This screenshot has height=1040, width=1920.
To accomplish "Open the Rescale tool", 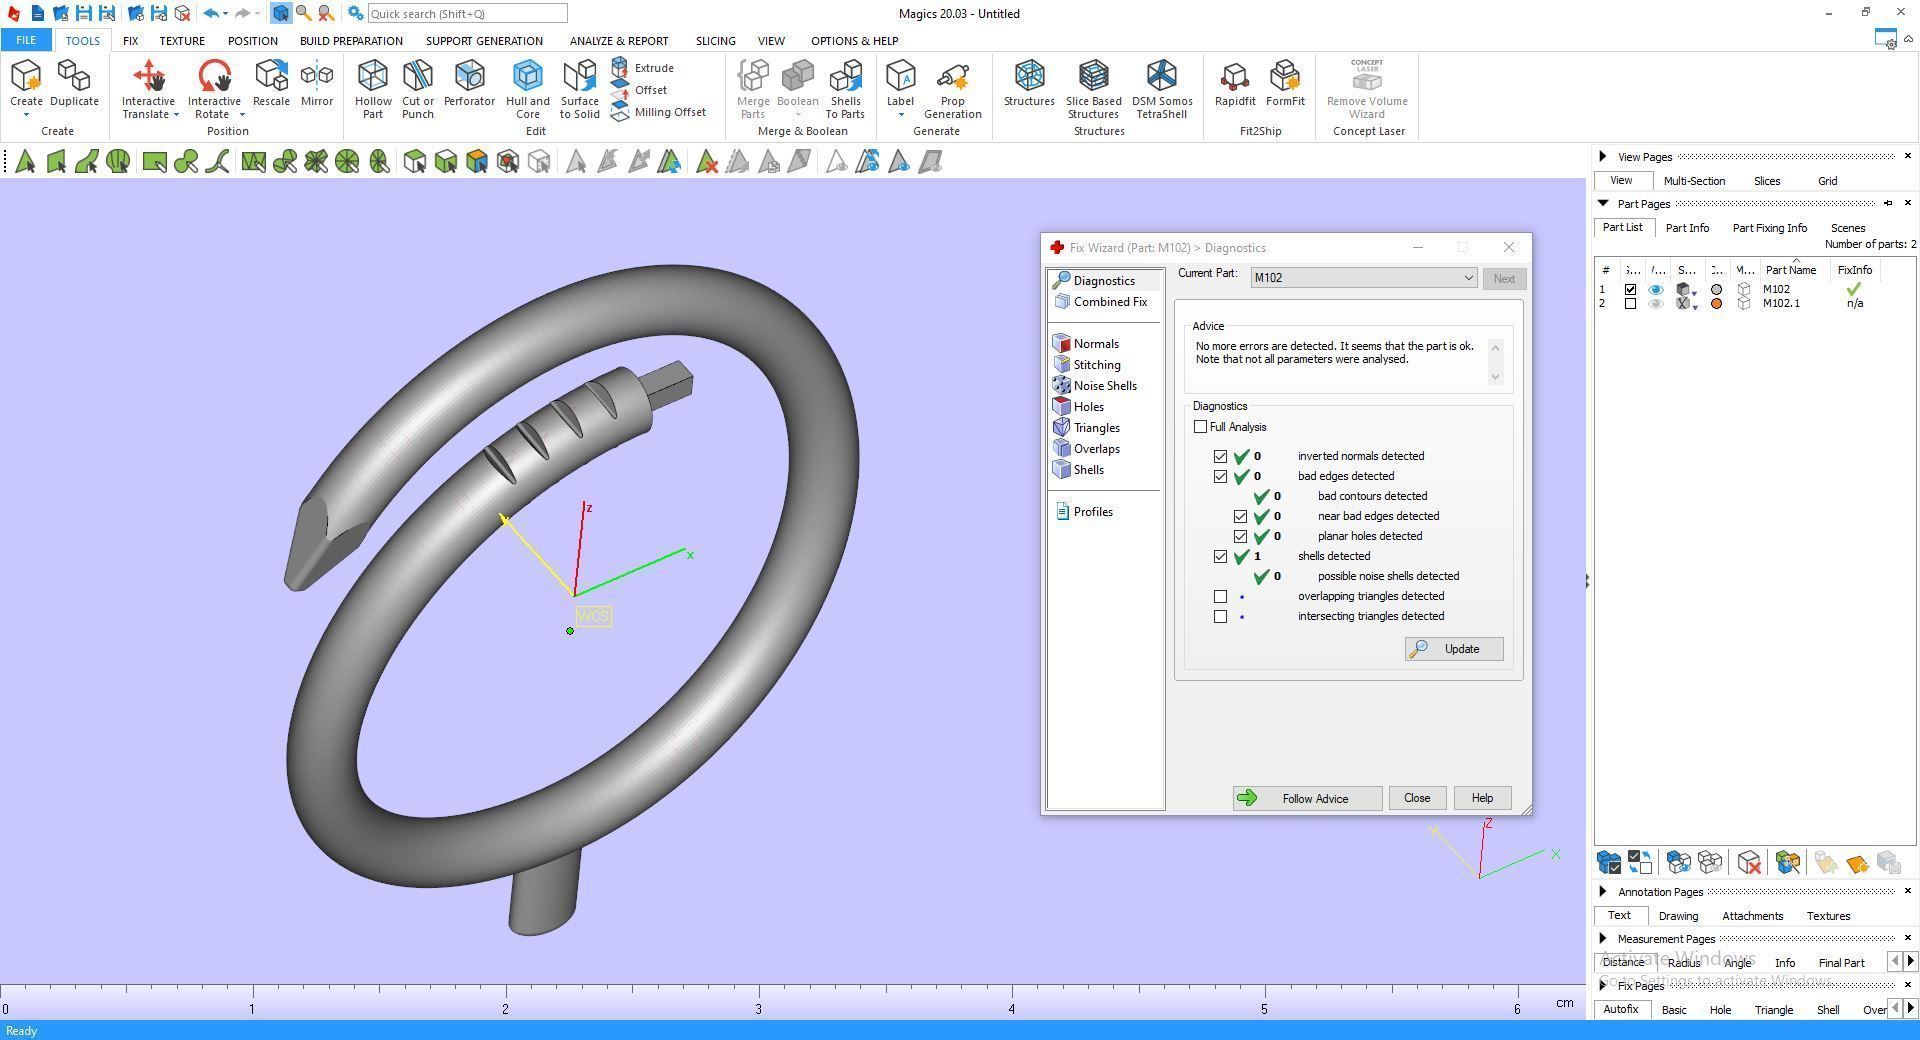I will pos(271,83).
